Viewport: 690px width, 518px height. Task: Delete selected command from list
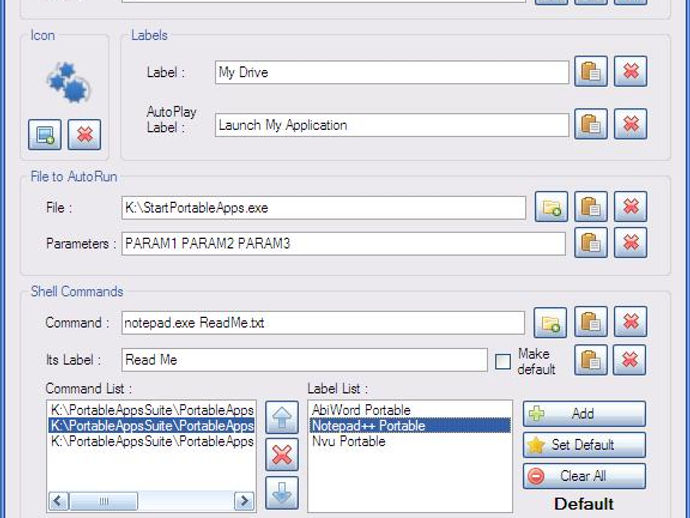(282, 455)
